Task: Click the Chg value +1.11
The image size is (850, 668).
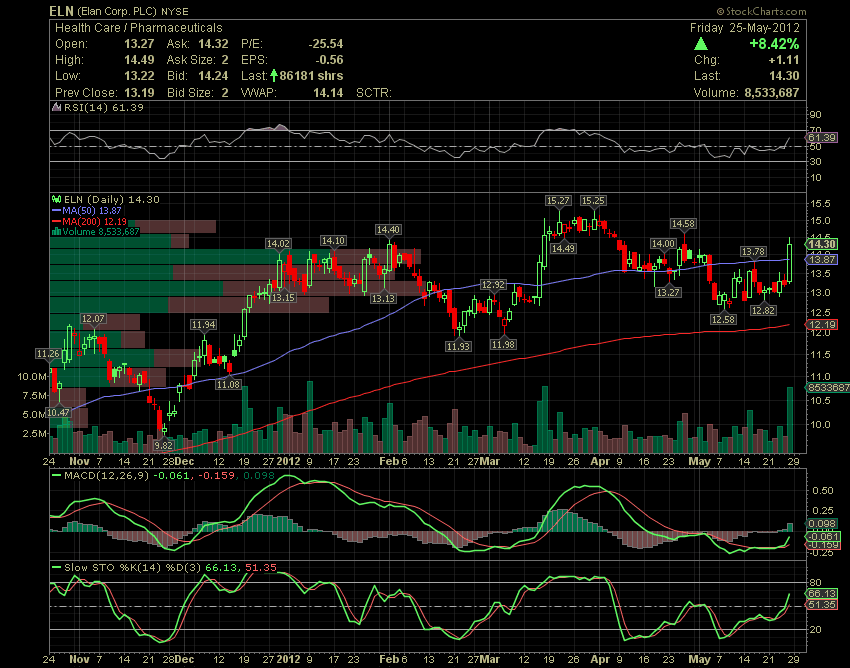Action: (784, 60)
